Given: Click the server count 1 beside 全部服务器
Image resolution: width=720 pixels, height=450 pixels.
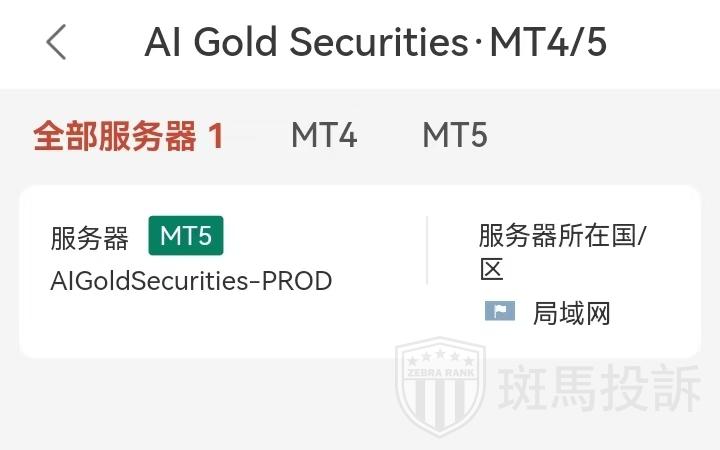Looking at the screenshot, I should click(x=216, y=135).
